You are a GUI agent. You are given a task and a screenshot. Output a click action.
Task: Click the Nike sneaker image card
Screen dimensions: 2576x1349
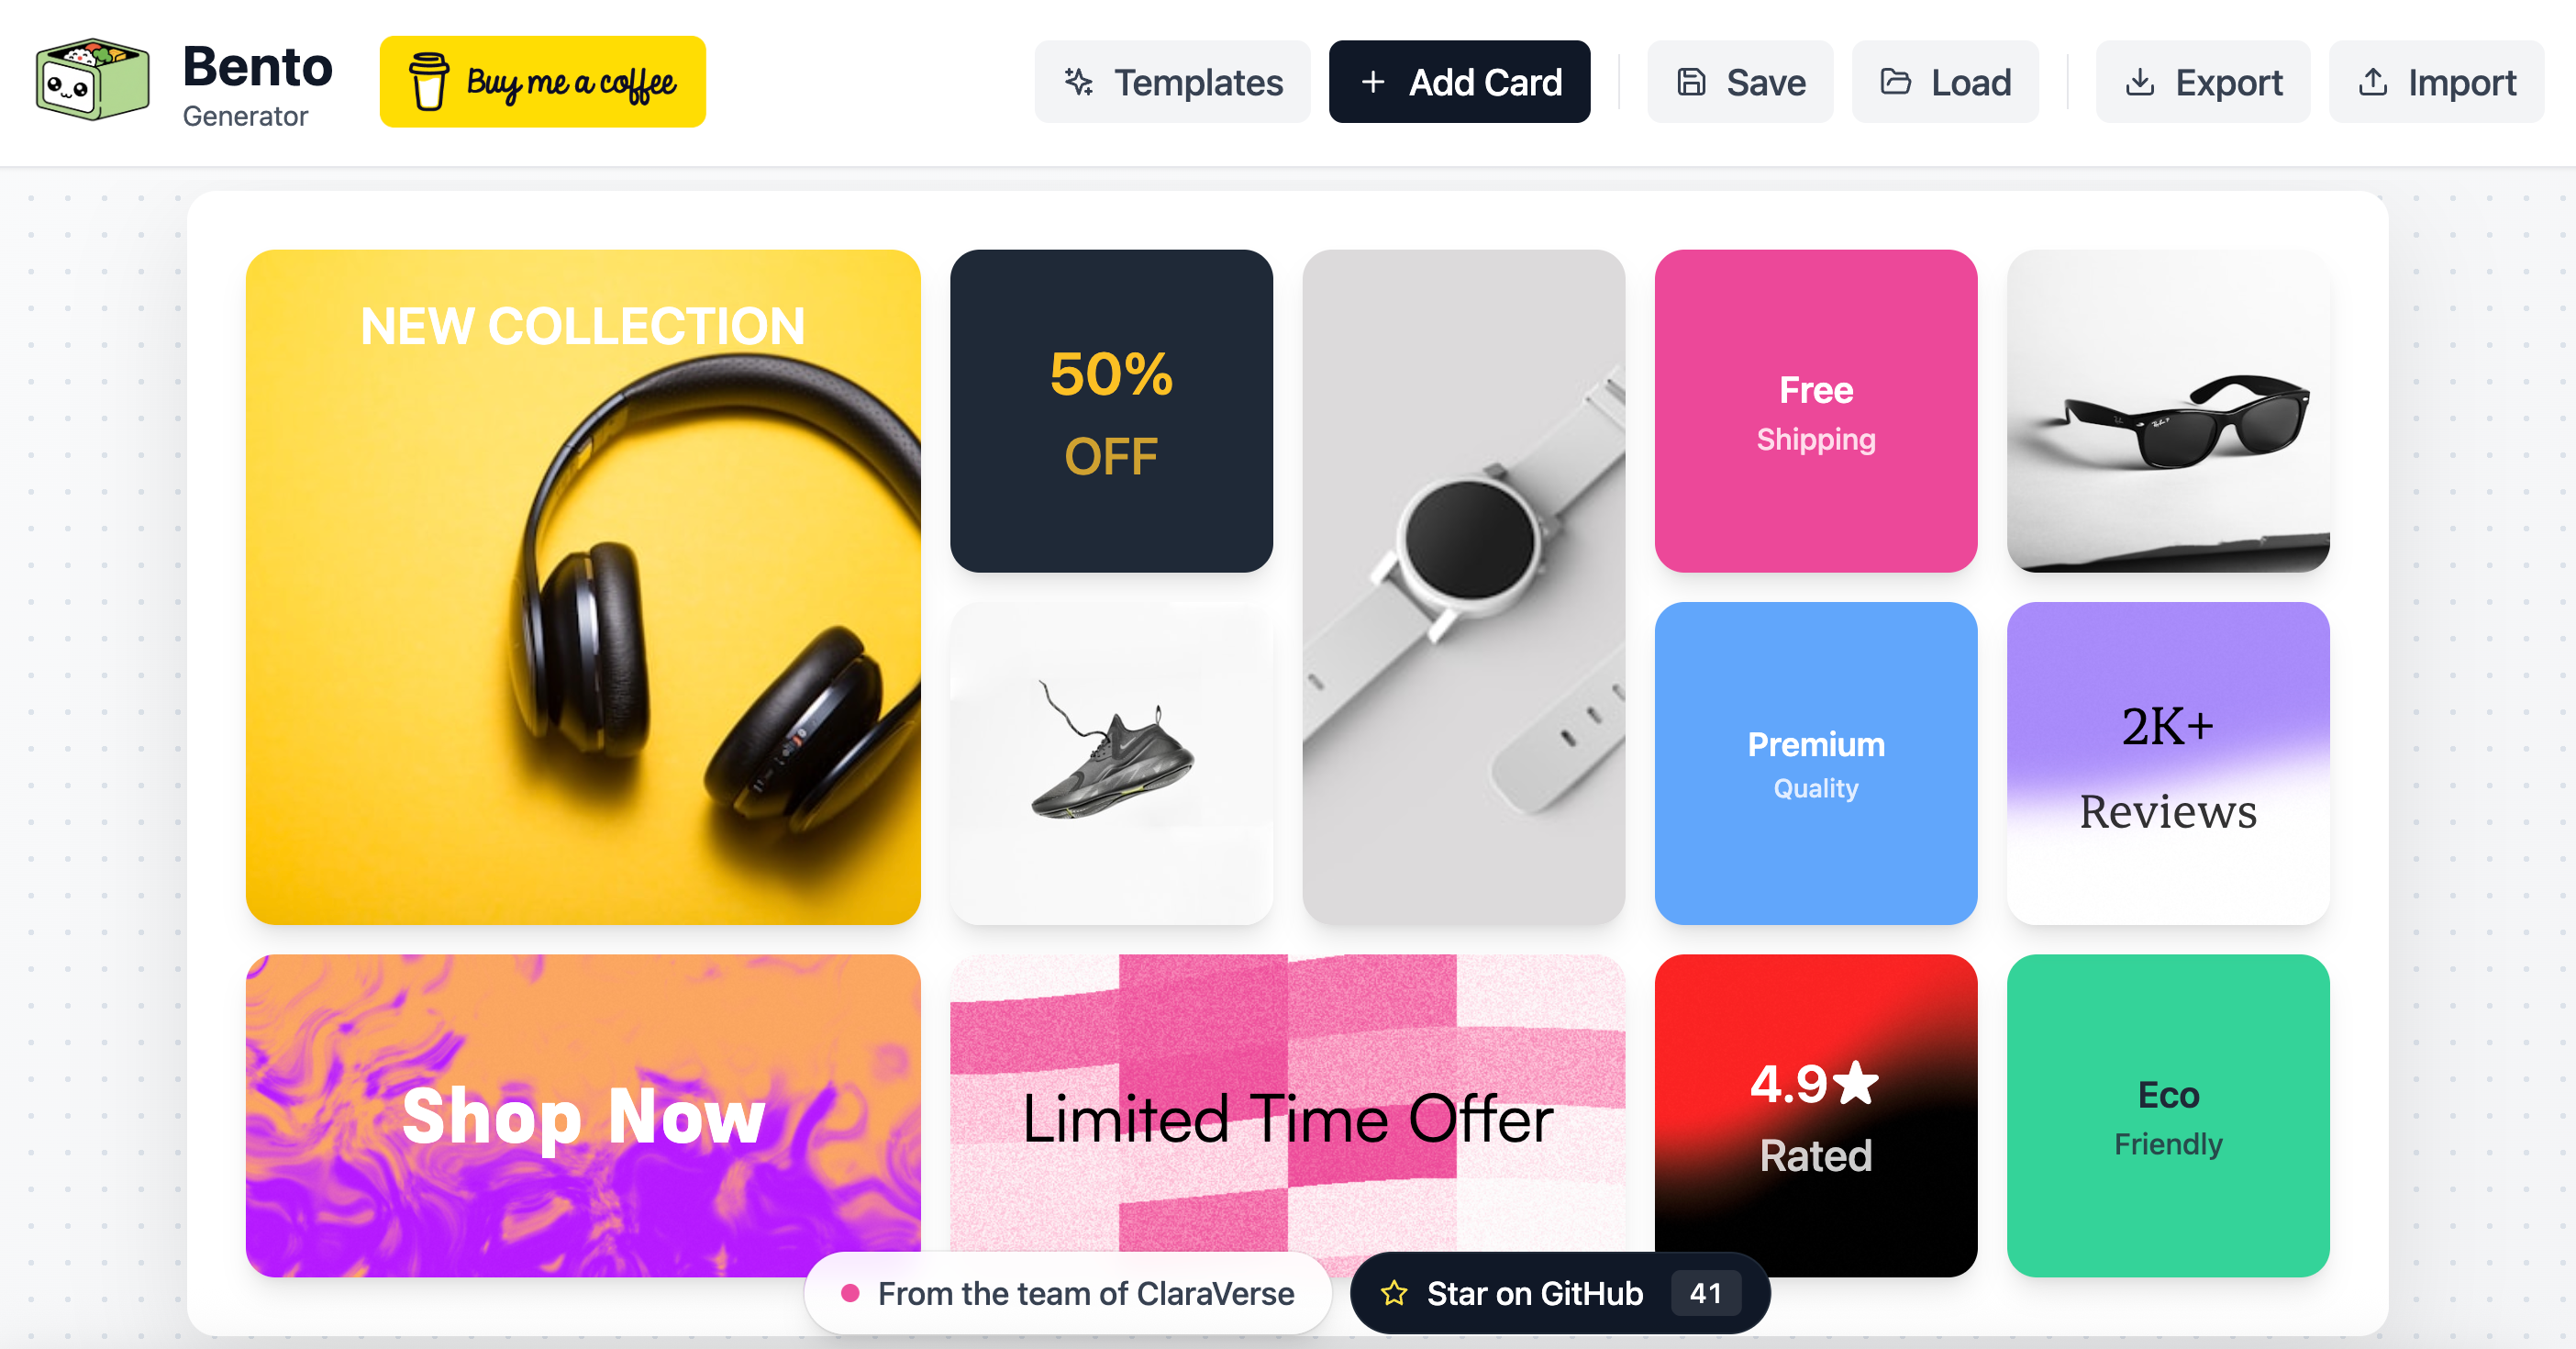click(x=1111, y=763)
